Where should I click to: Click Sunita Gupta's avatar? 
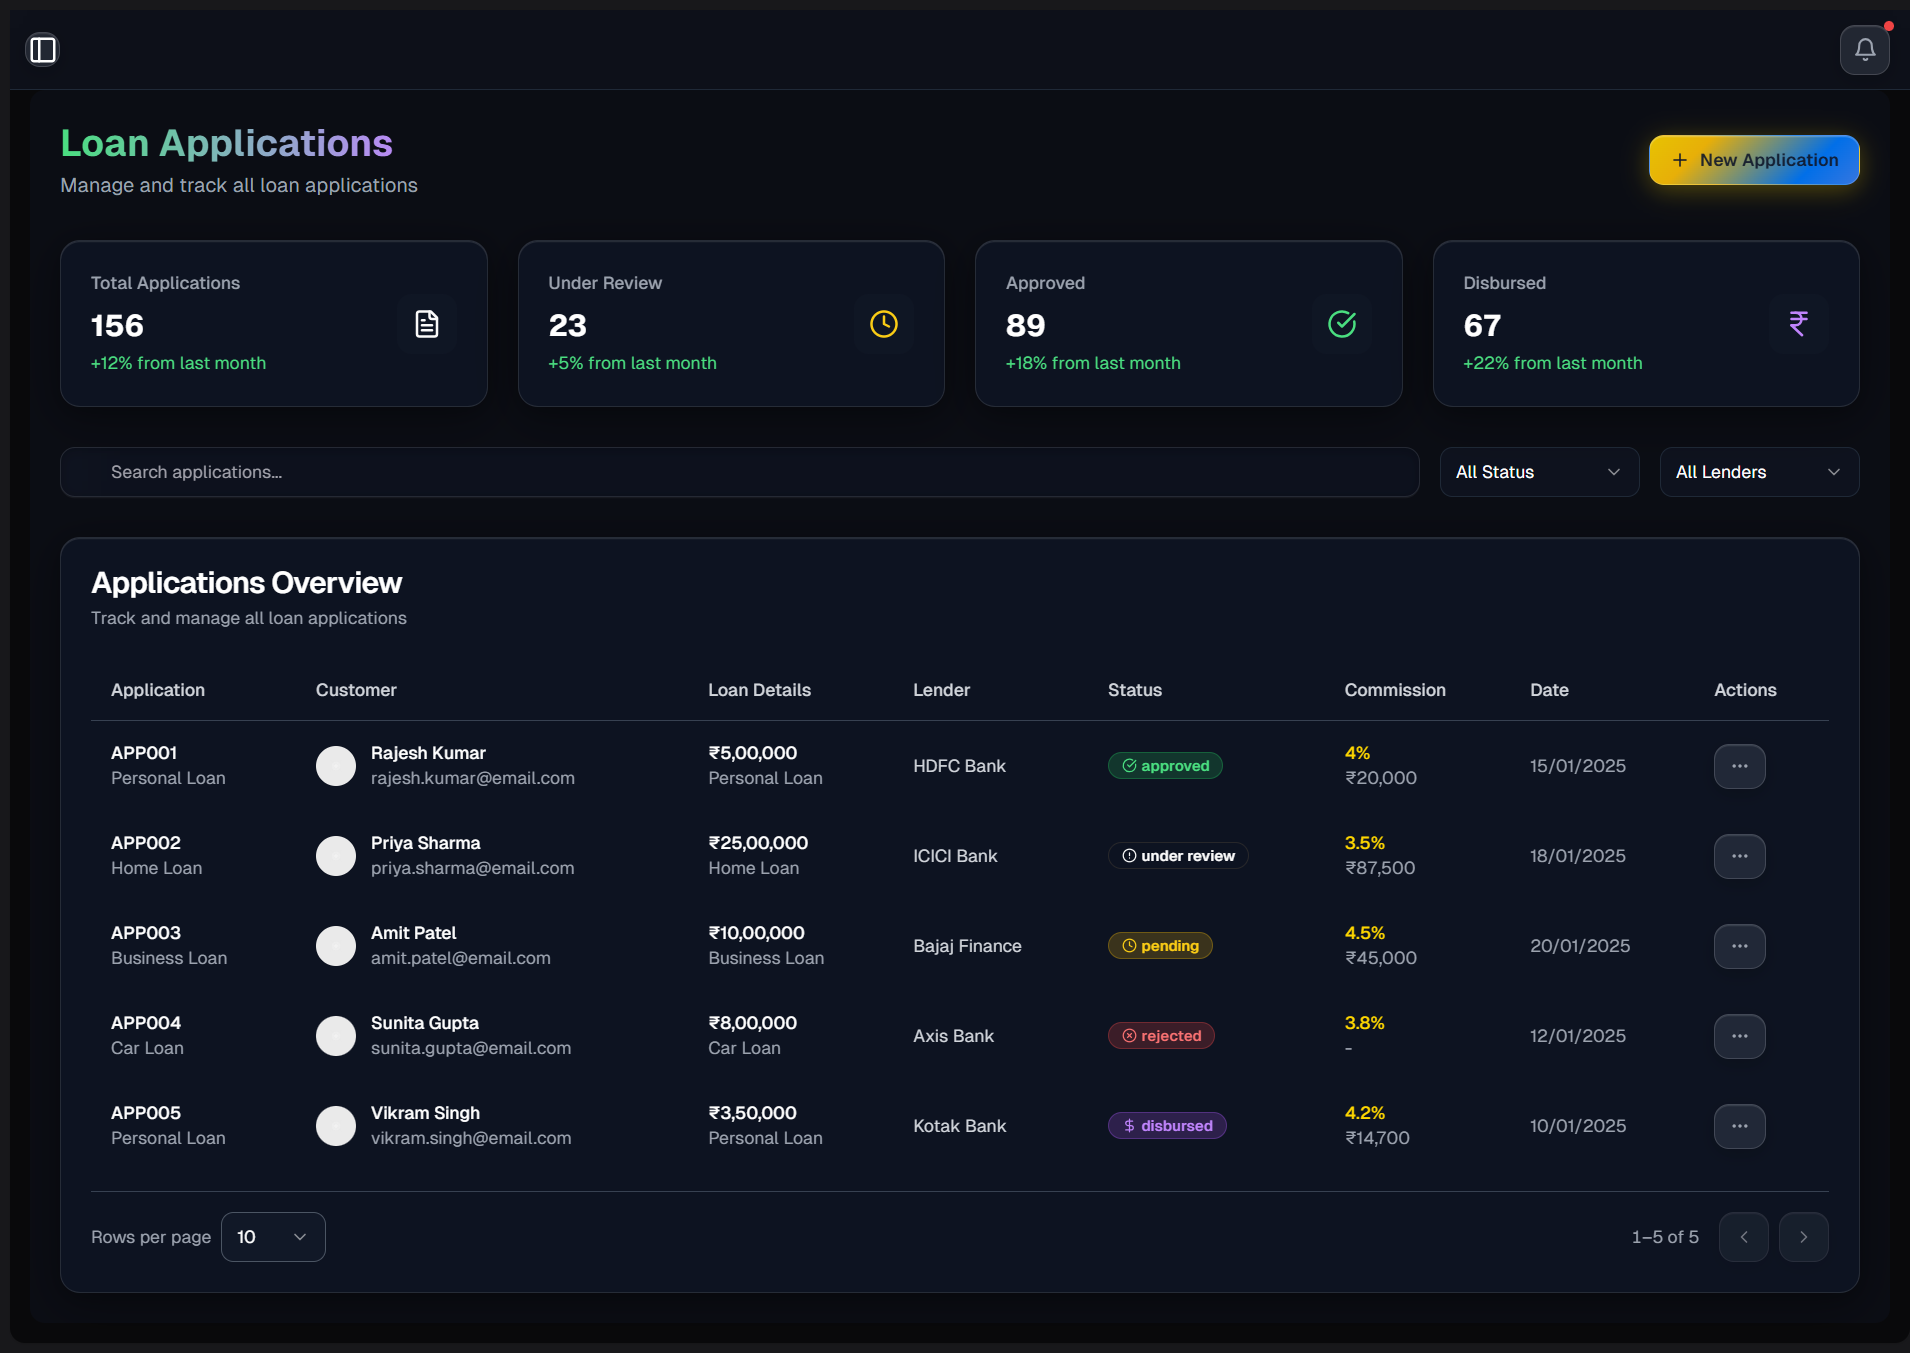pos(336,1036)
